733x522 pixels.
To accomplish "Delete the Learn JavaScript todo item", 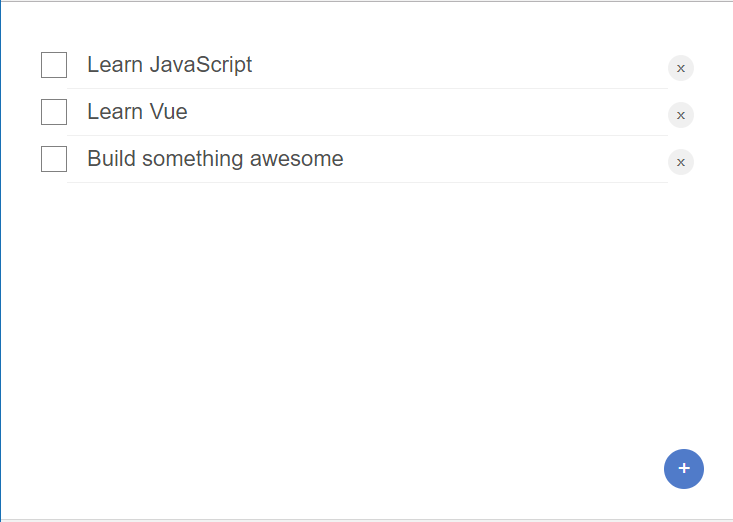I will click(680, 68).
